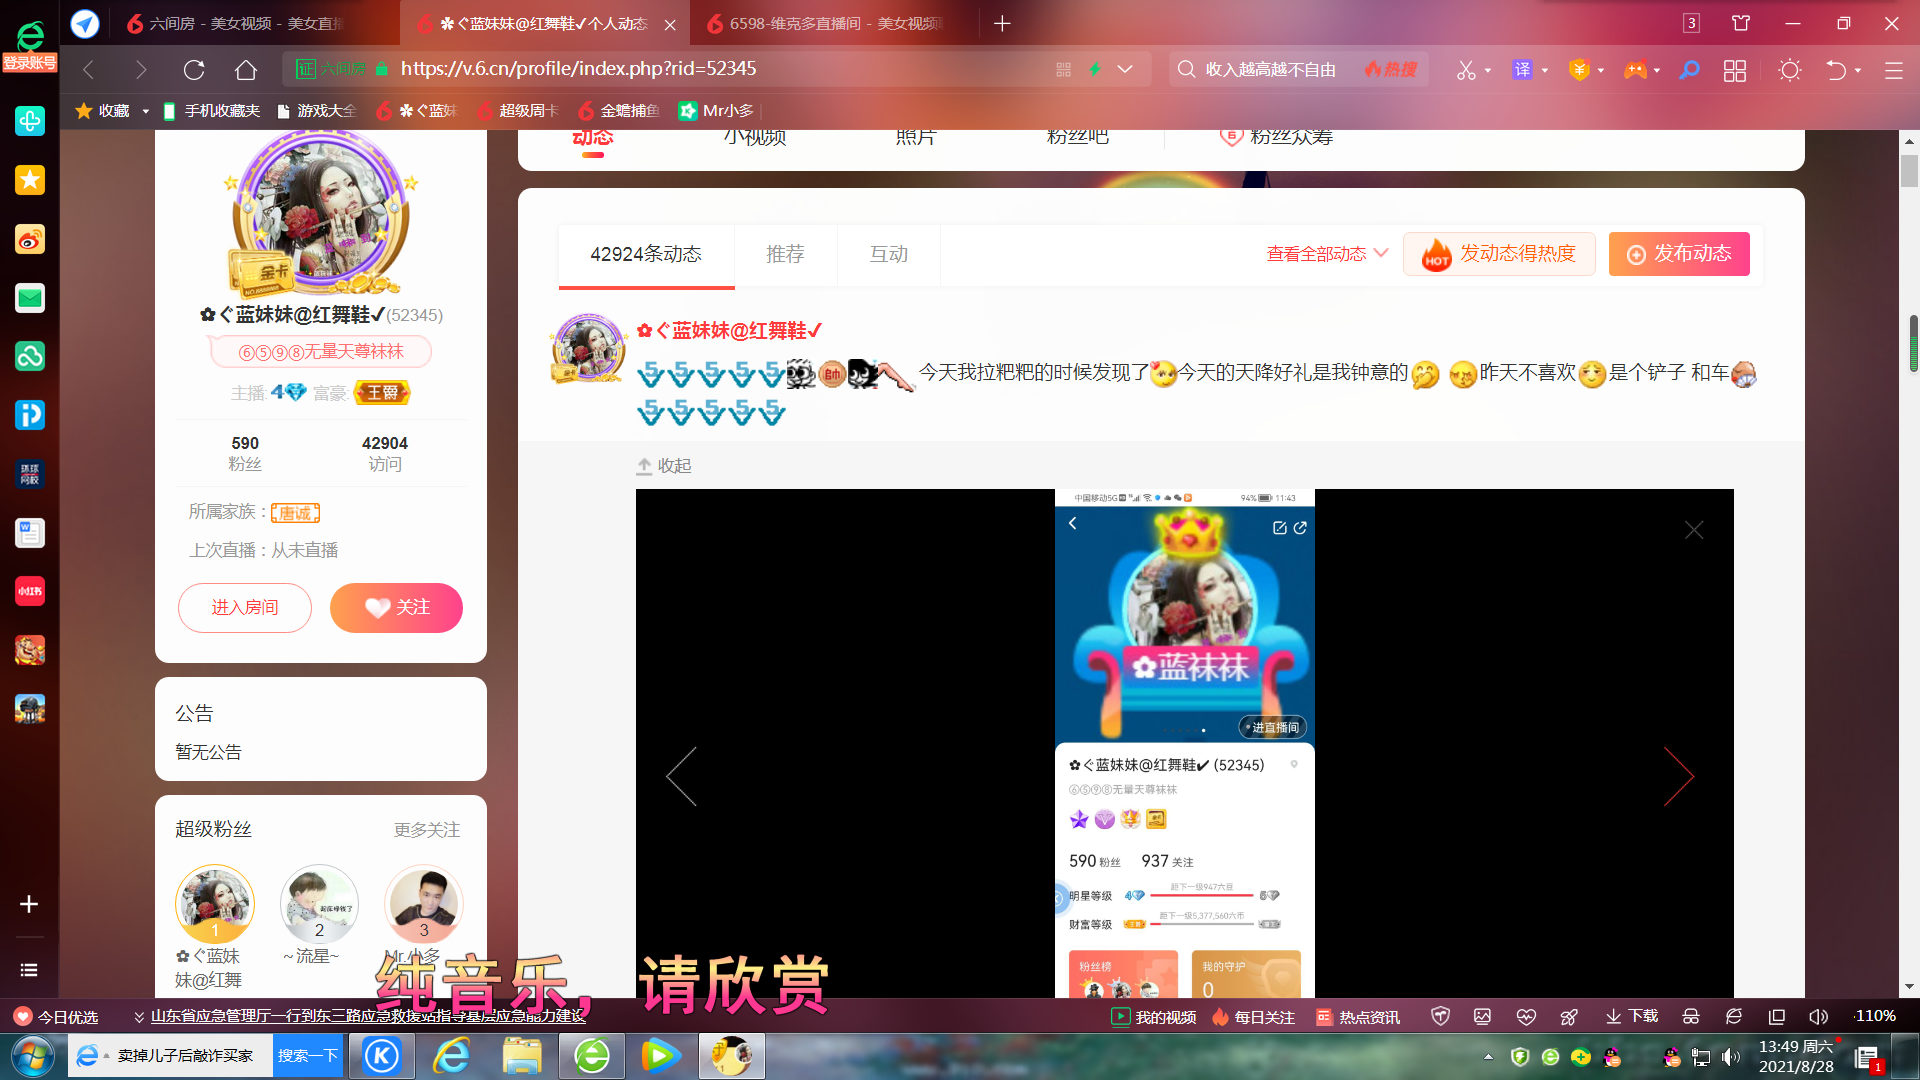Click the 110% zoom level indicator
Viewport: 1920px width, 1080px height.
click(x=1875, y=1016)
